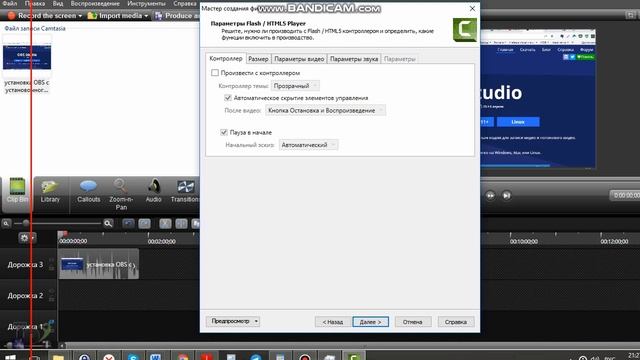Click the Undo icon on timeline toolbar
This screenshot has width=640, height=360.
129,223
